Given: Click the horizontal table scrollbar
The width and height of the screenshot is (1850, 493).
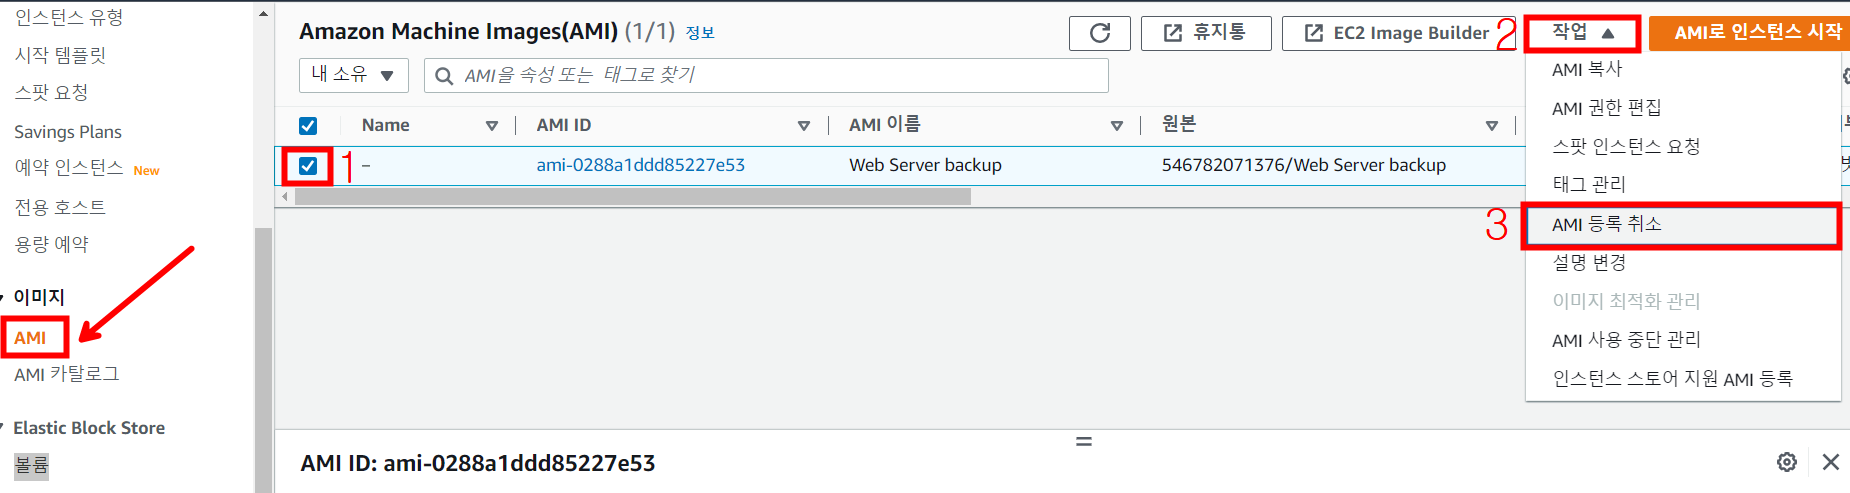Looking at the screenshot, I should coord(632,197).
